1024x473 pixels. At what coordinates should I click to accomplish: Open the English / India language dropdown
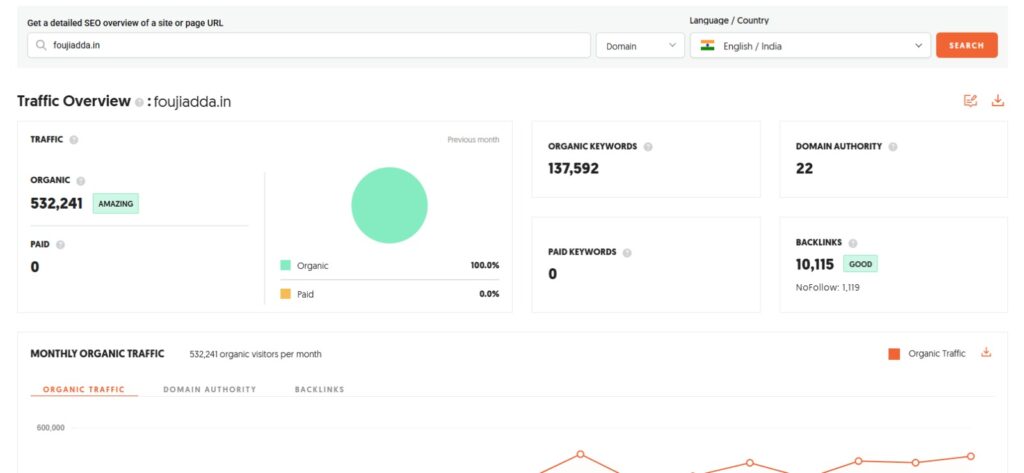point(810,46)
